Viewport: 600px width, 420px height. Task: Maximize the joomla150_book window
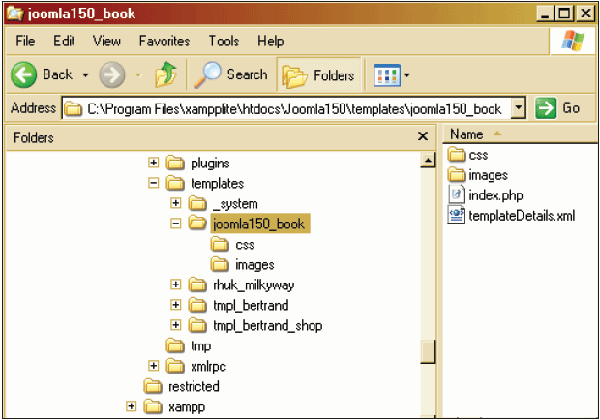tap(565, 14)
